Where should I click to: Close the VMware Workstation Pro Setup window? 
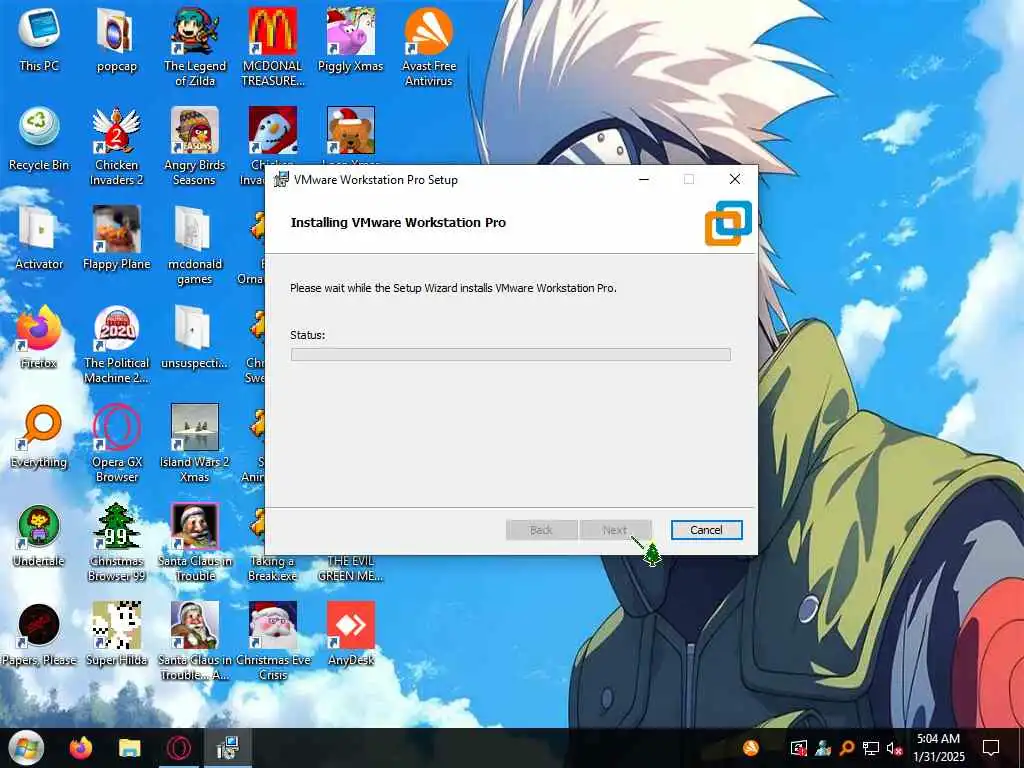coord(735,180)
